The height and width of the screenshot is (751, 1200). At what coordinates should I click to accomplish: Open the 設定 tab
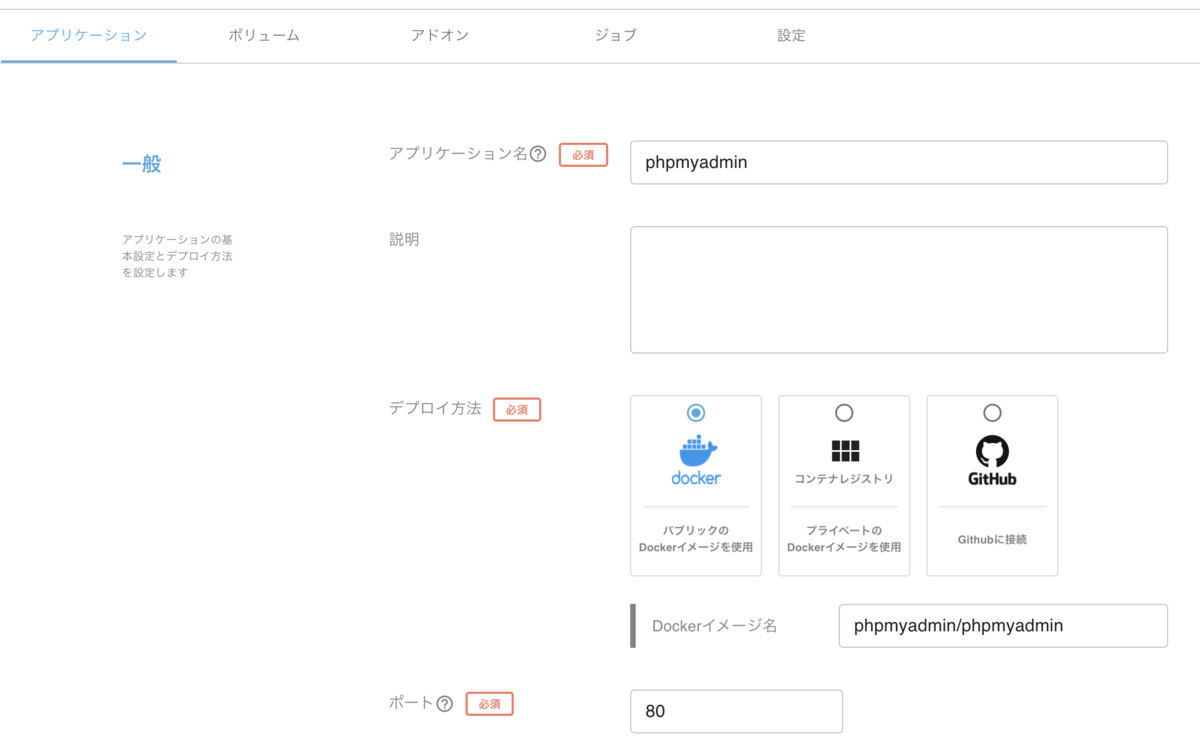point(790,33)
